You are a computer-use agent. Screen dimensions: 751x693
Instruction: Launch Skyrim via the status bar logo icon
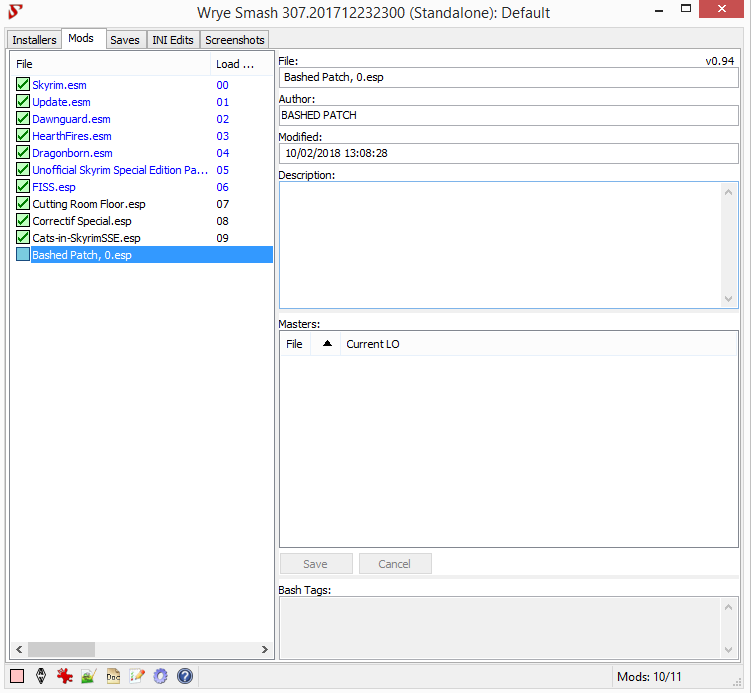pyautogui.click(x=41, y=676)
